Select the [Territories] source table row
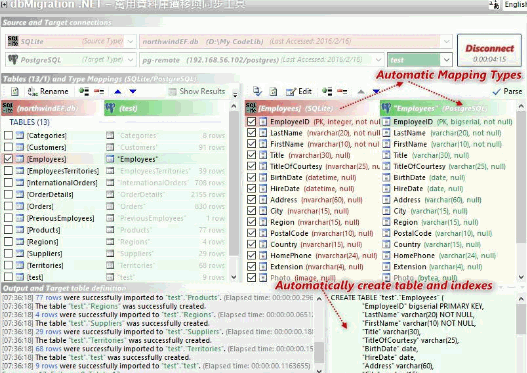Image resolution: width=527 pixels, height=373 pixels. [x=52, y=265]
